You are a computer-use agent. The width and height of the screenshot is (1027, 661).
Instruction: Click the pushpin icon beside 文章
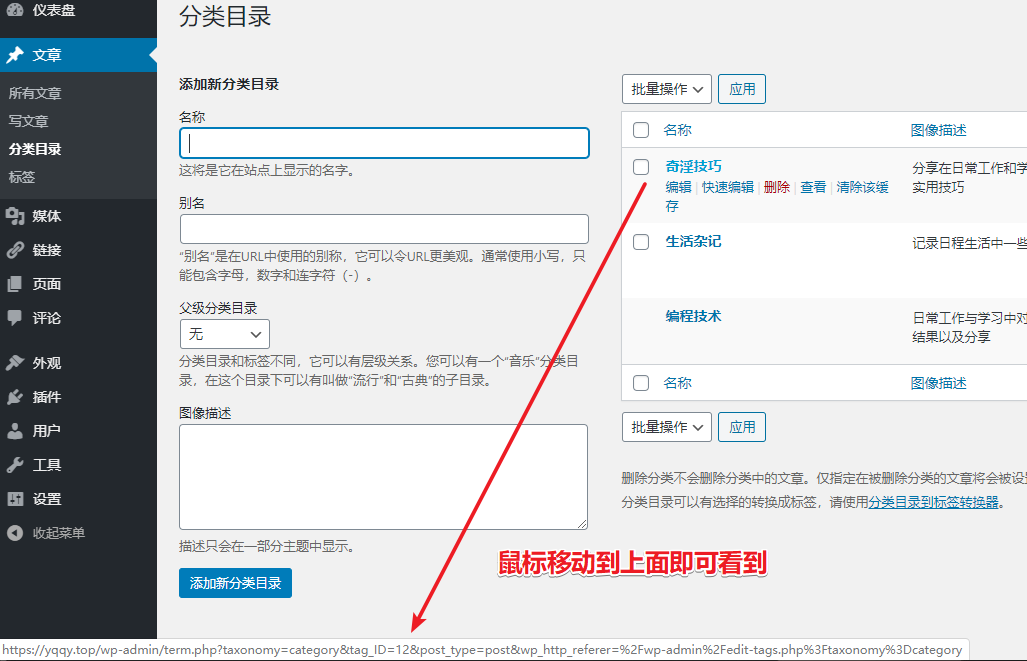click(x=15, y=55)
